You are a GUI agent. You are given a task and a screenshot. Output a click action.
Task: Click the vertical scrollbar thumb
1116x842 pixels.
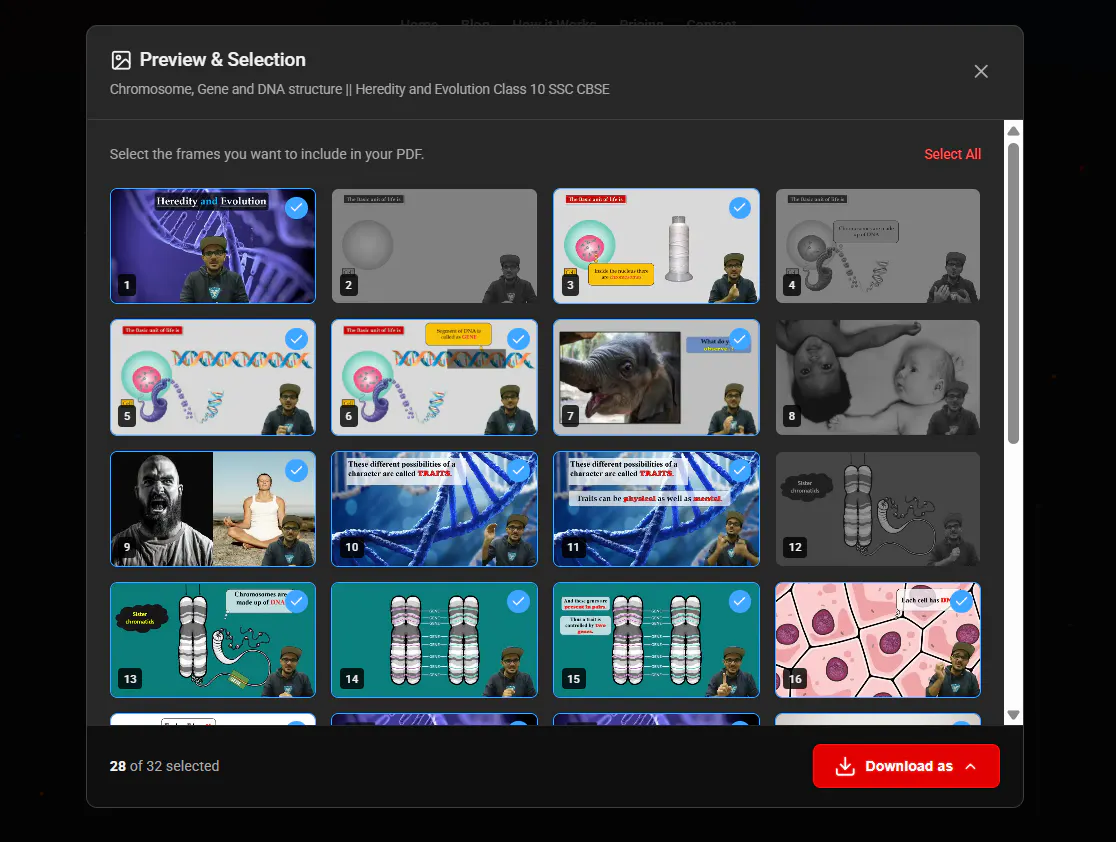[x=1014, y=293]
